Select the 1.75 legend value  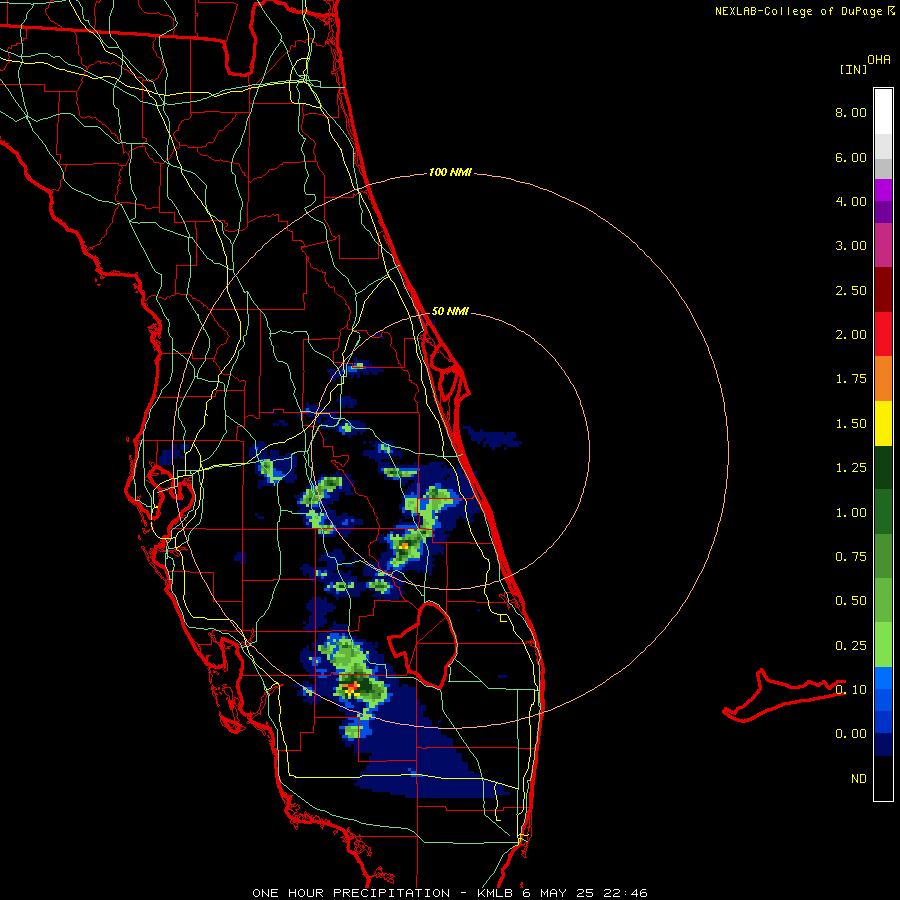(851, 379)
